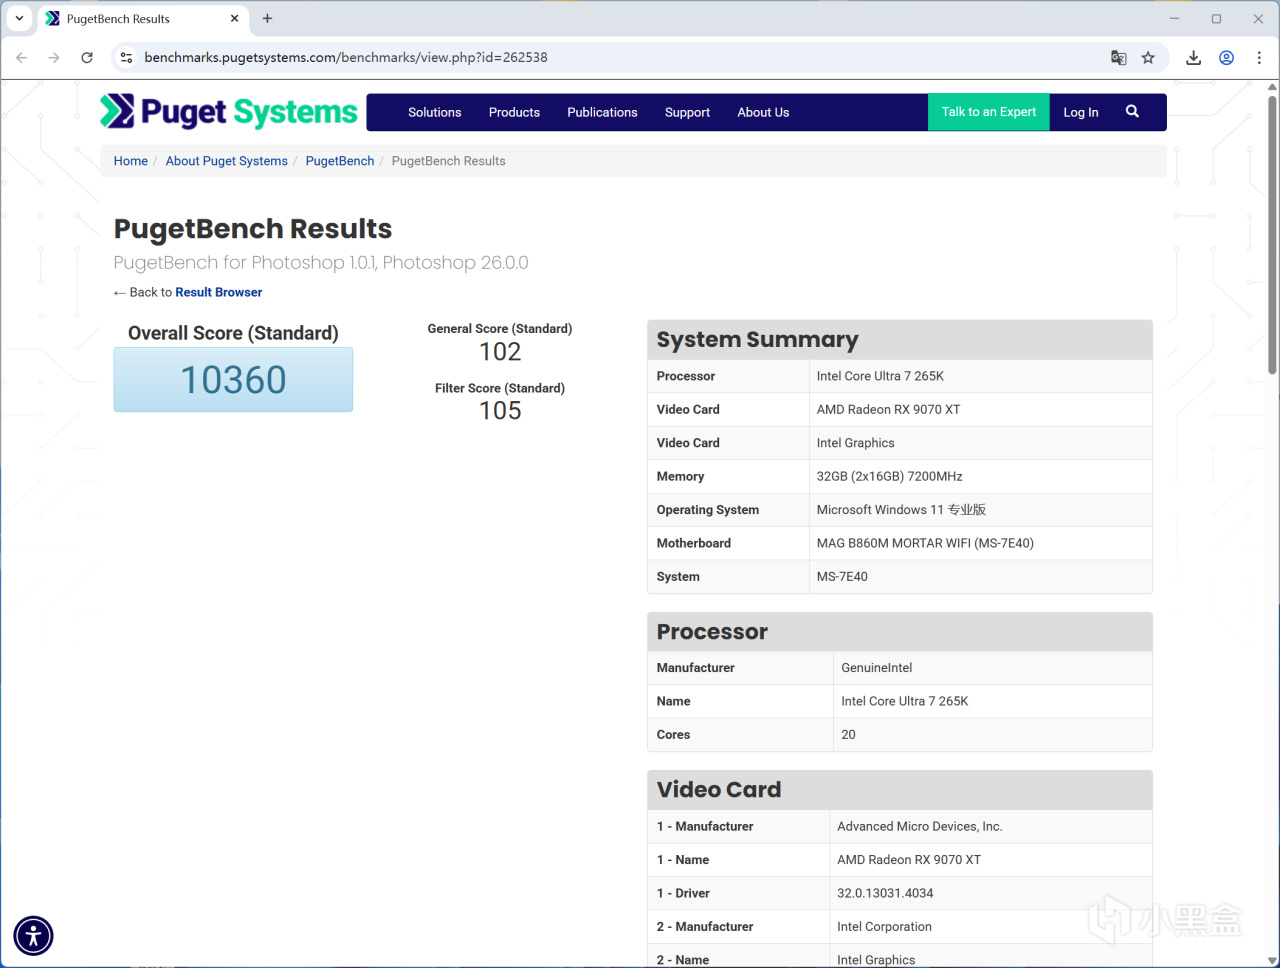Click the Filter Score value 105
The height and width of the screenshot is (968, 1280).
pos(500,411)
